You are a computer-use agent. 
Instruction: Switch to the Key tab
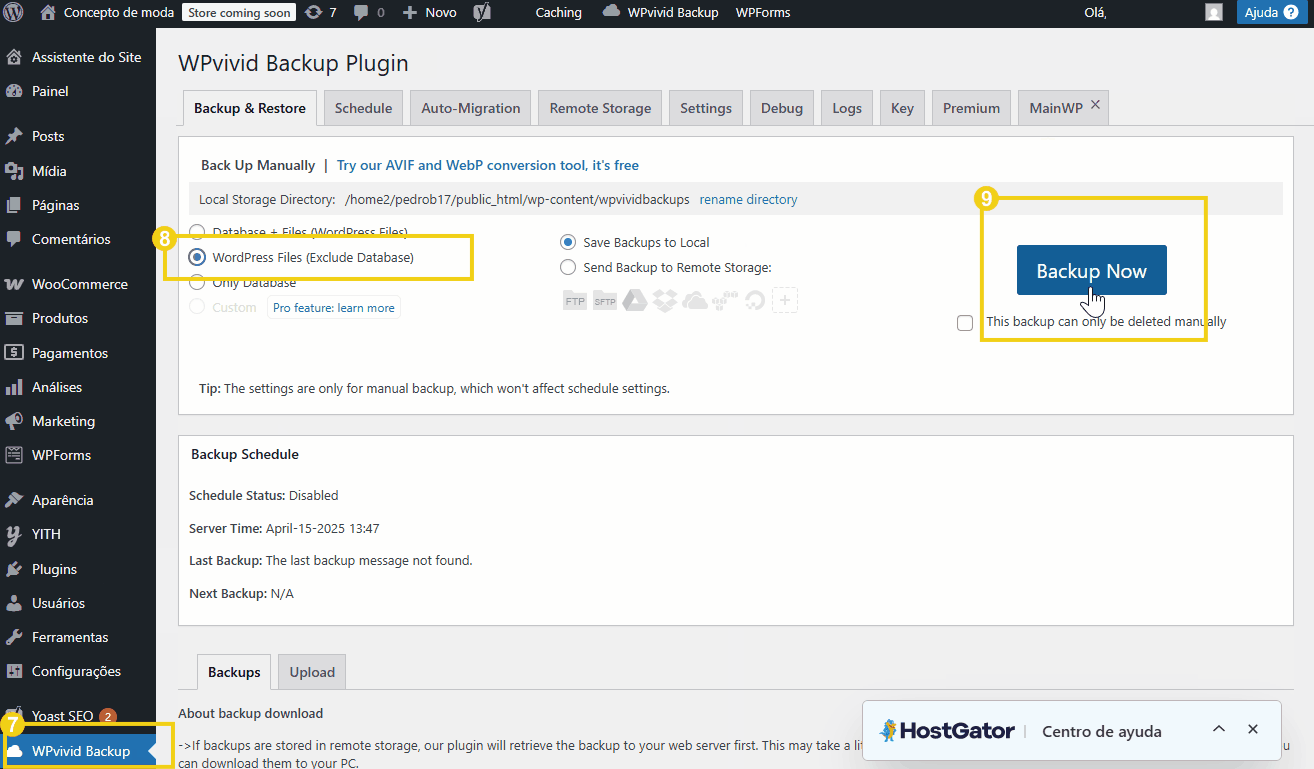(902, 108)
